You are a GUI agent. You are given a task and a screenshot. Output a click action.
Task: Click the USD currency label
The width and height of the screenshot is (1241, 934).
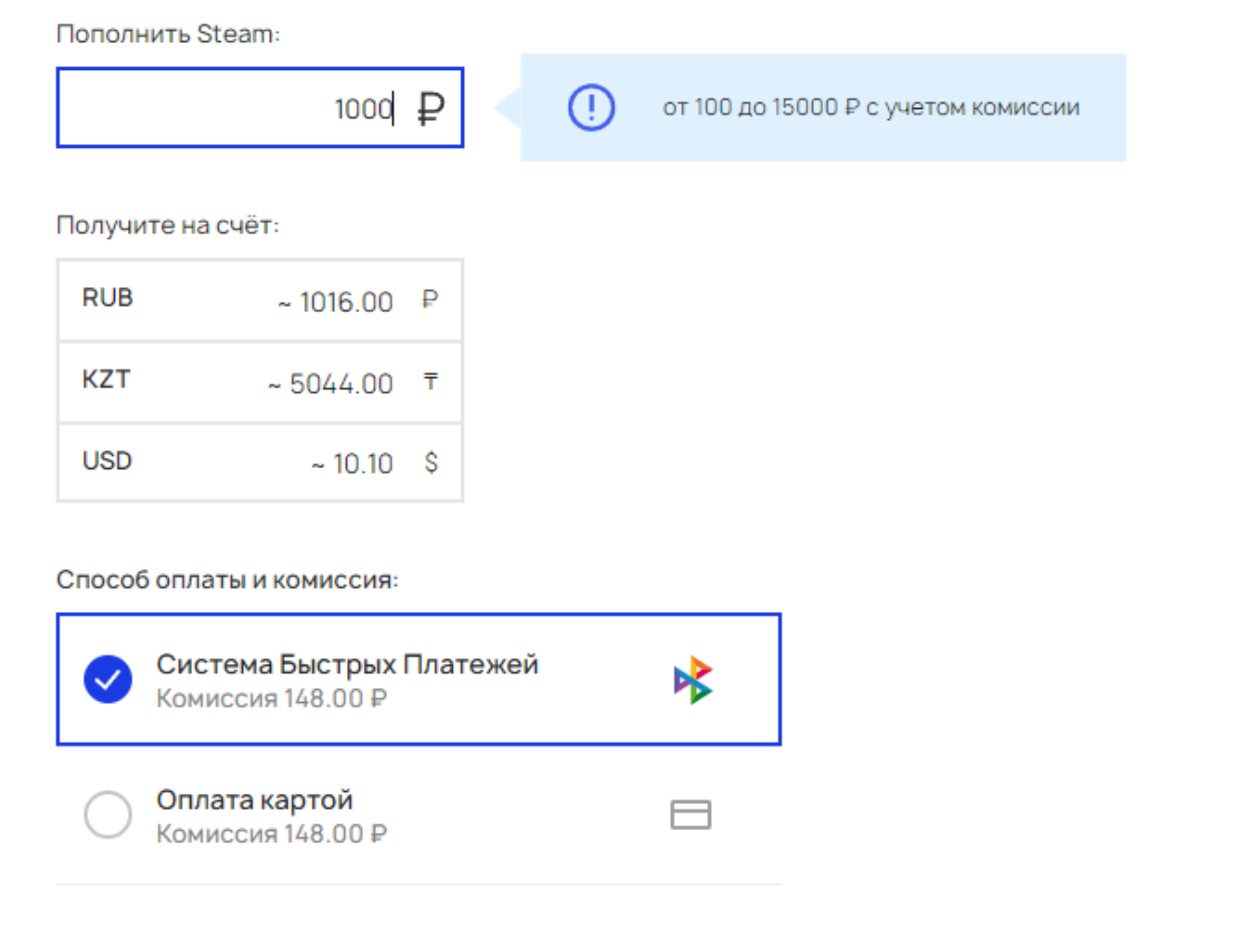[x=107, y=462]
